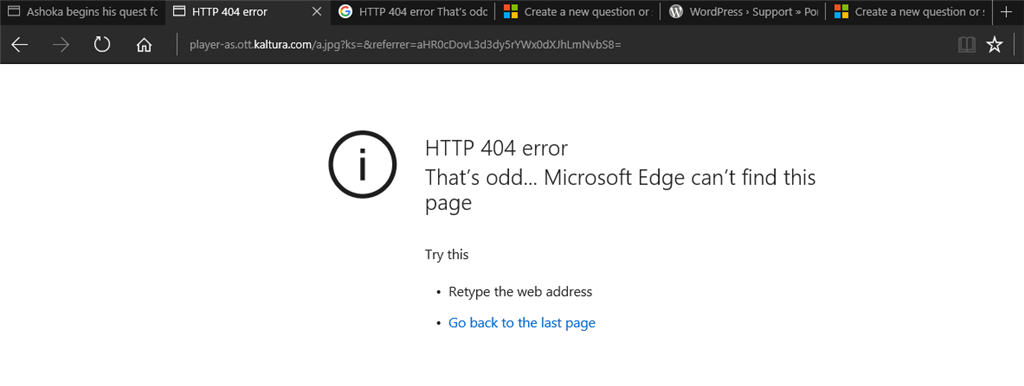Click the grayed Forward arrow

pos(61,44)
